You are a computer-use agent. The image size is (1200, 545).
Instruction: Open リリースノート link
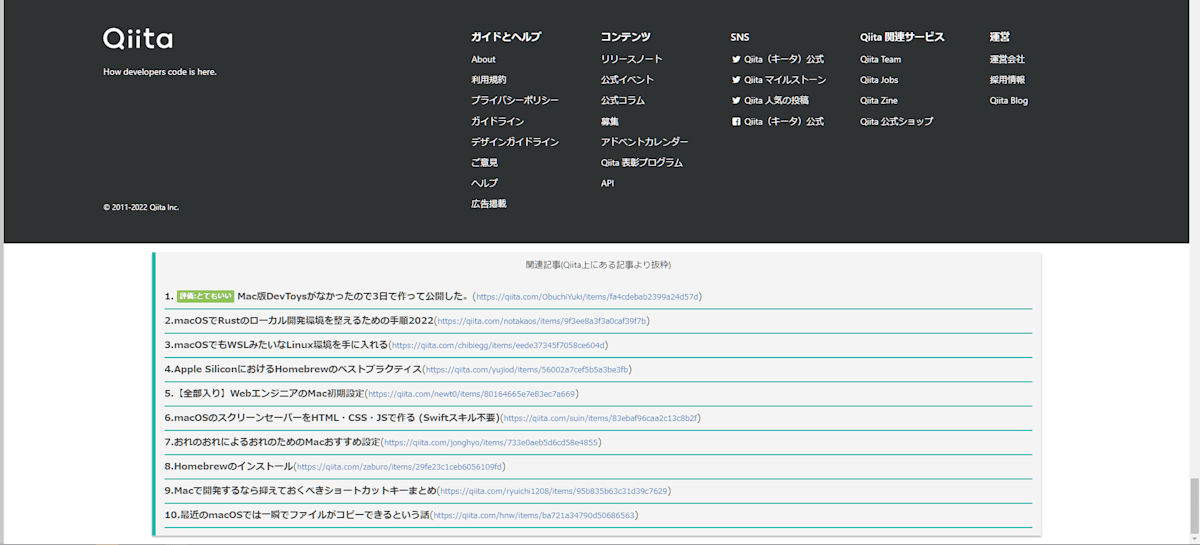click(631, 60)
